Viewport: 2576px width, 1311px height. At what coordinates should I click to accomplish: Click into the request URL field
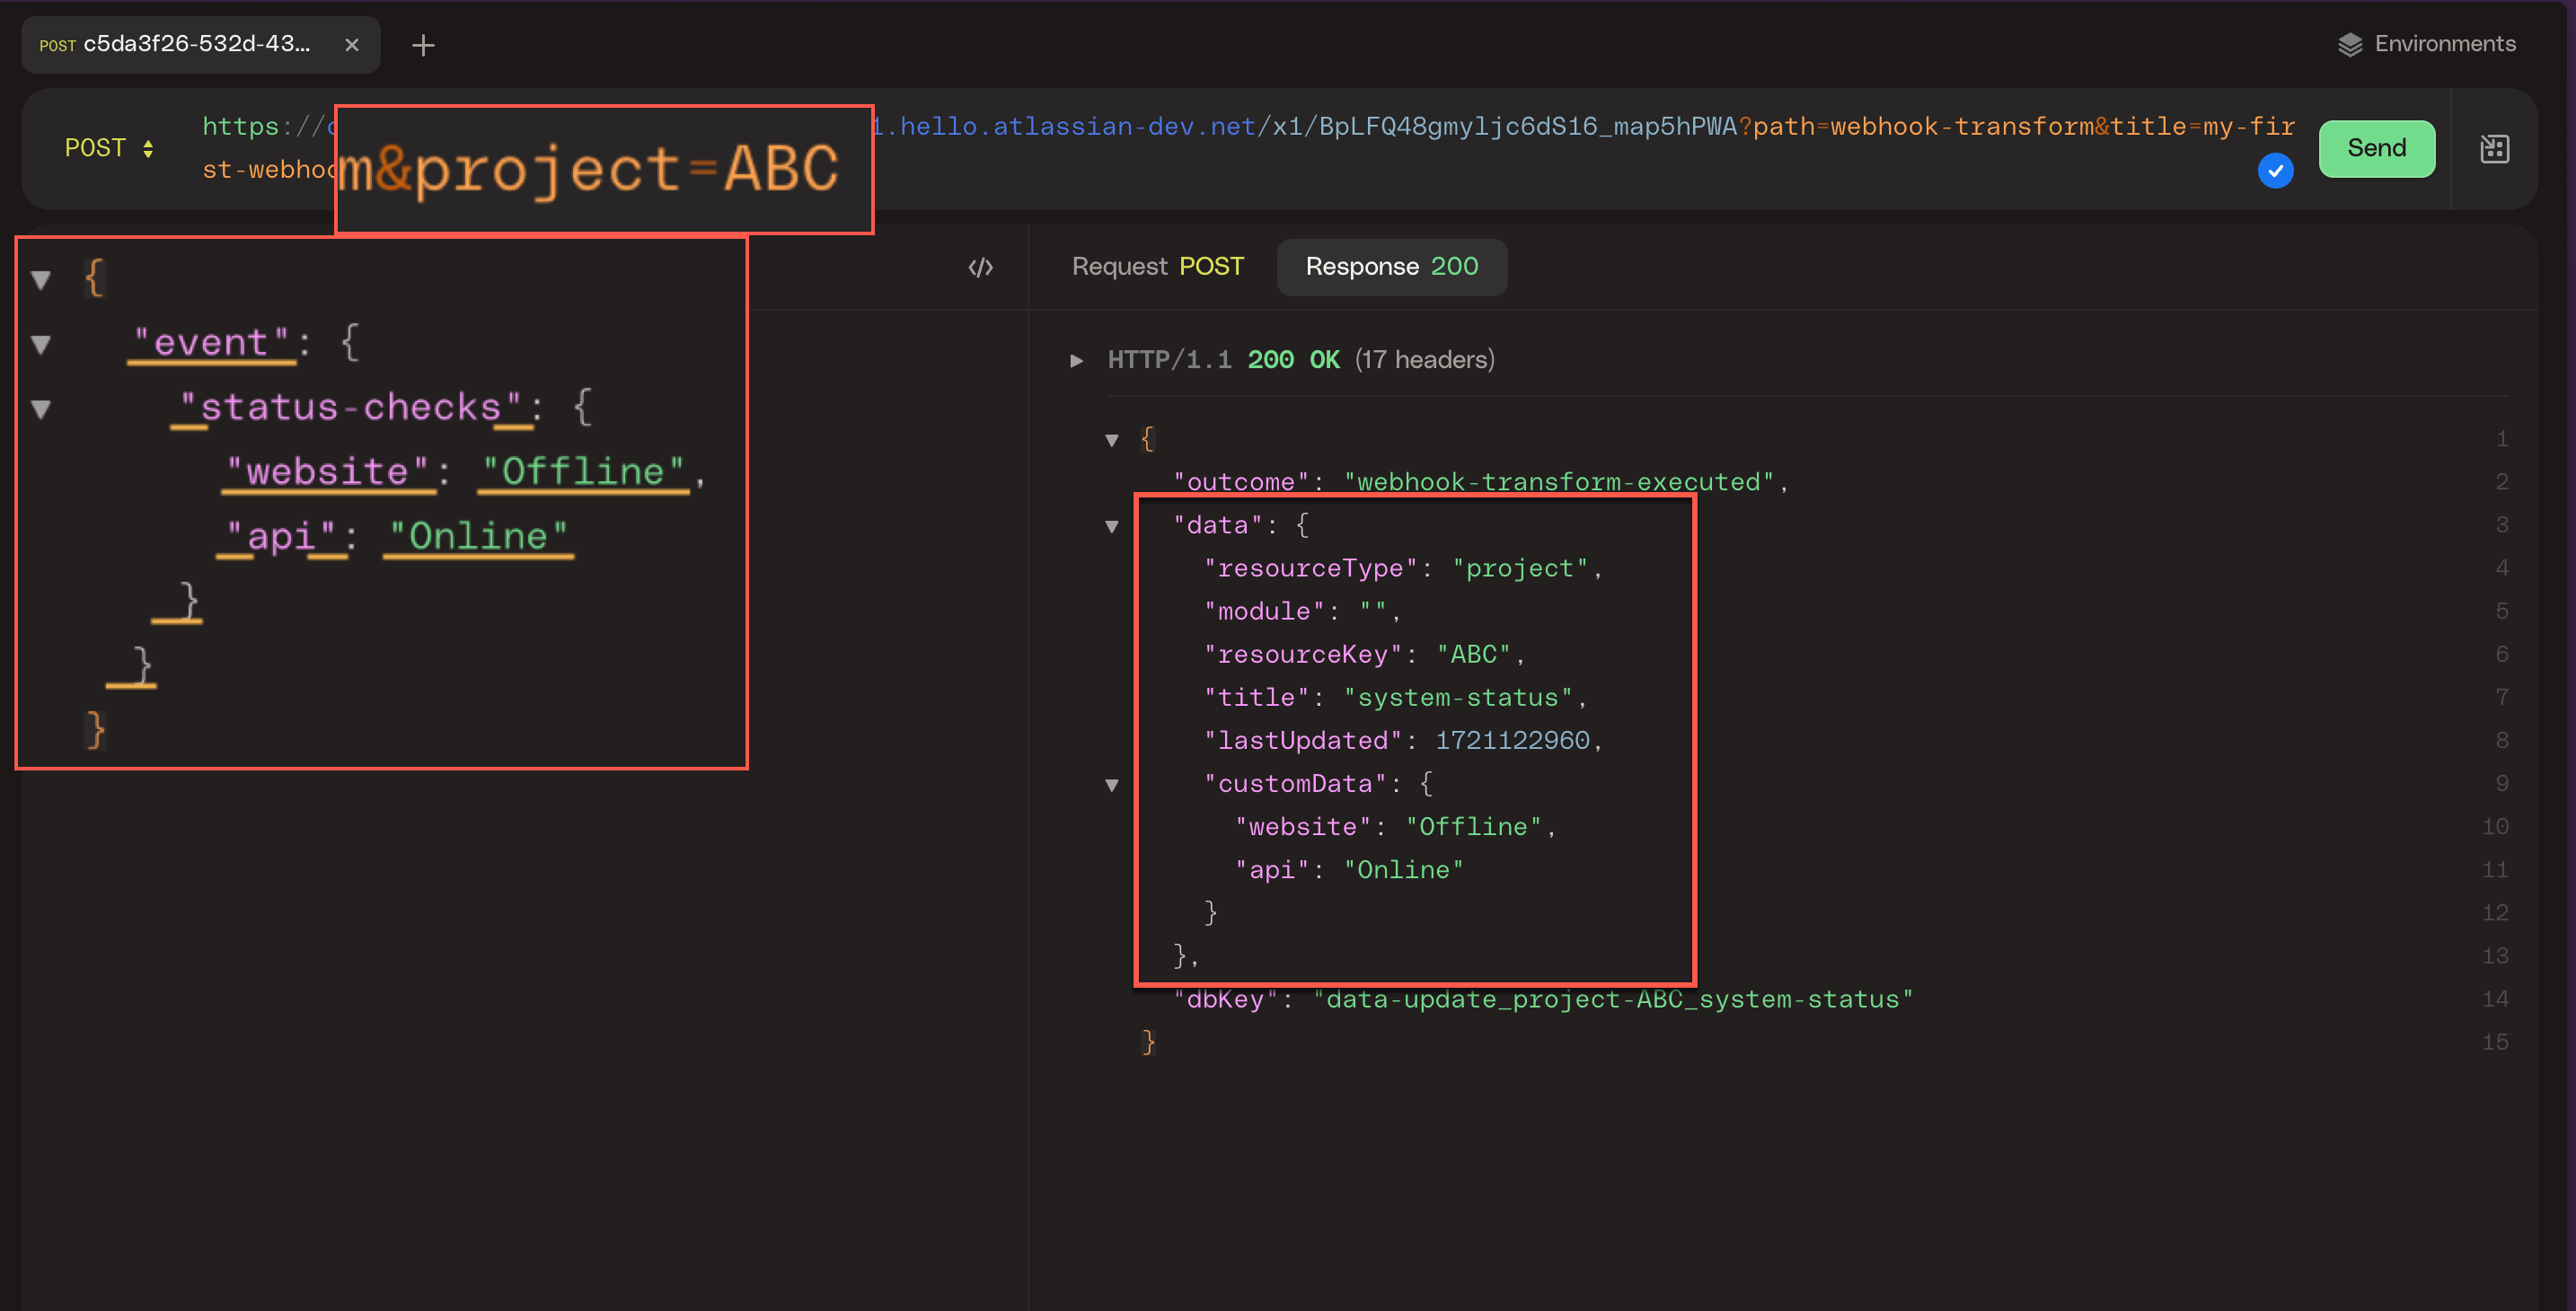pyautogui.click(x=1247, y=148)
